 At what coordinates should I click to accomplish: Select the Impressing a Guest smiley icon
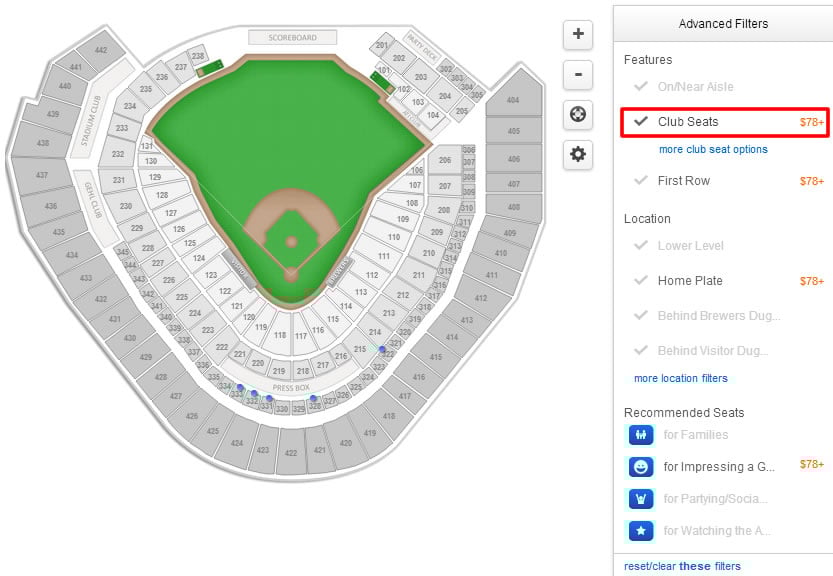click(x=641, y=467)
